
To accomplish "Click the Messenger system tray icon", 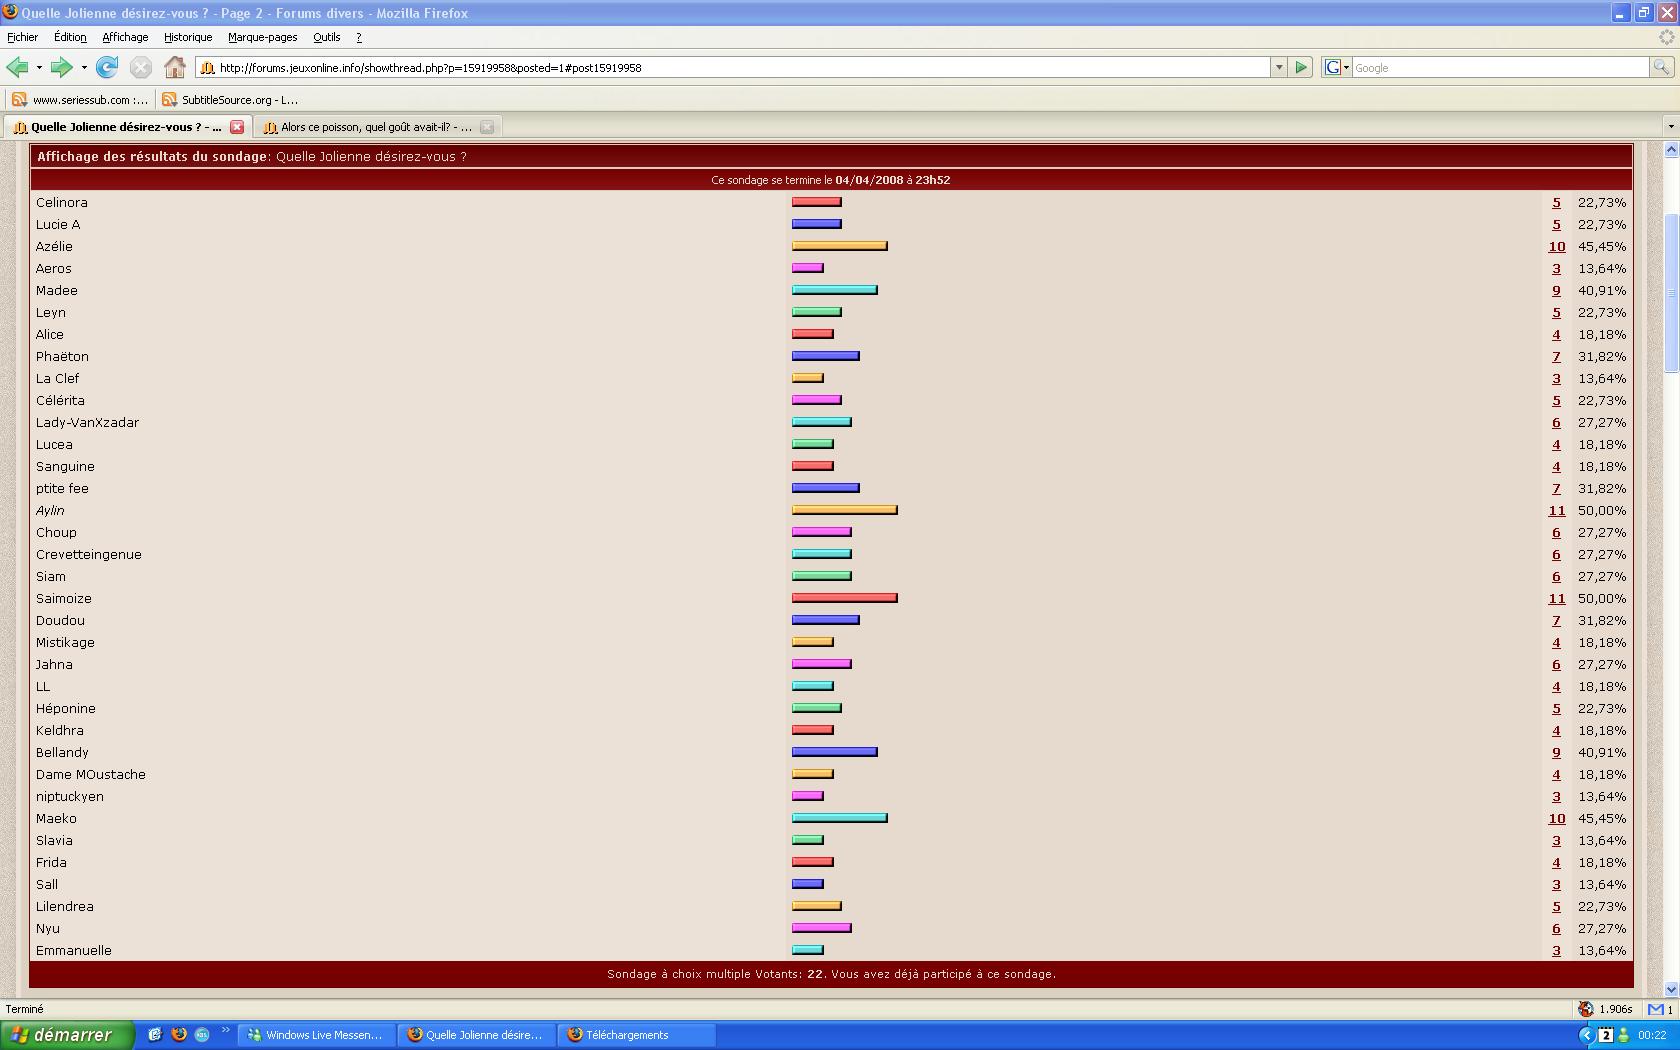I will coord(1624,1035).
